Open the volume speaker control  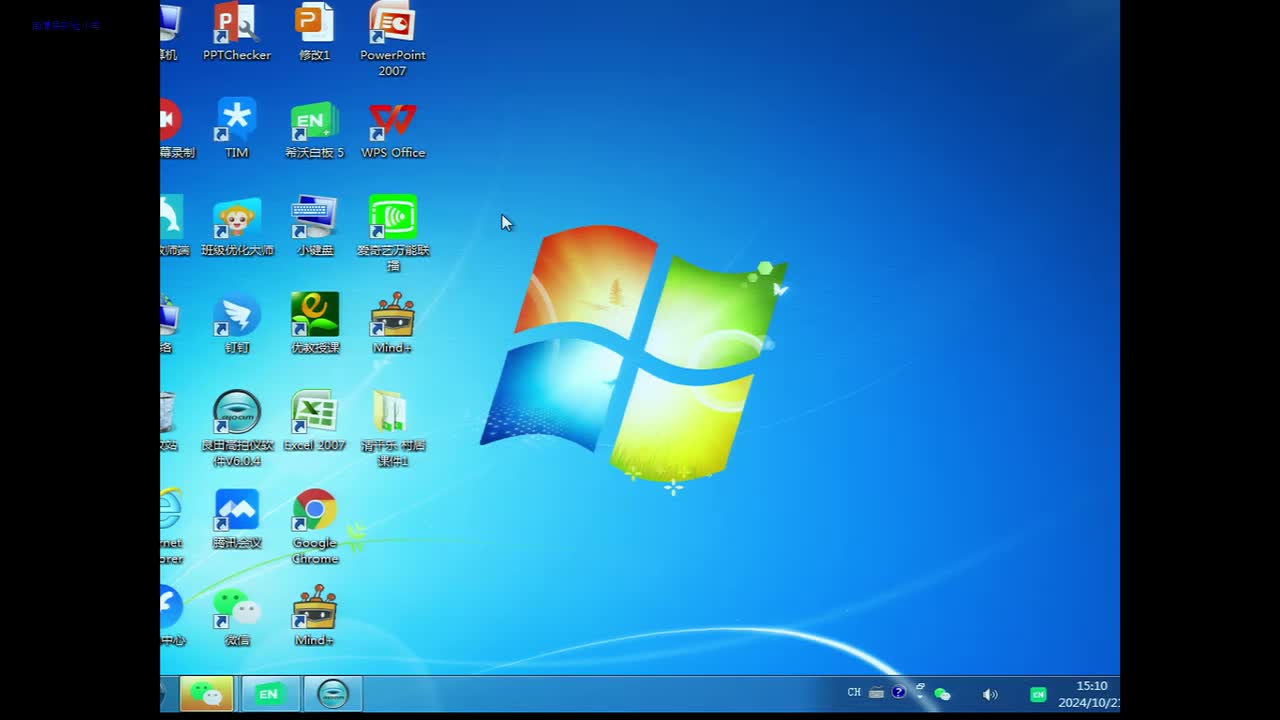tap(990, 694)
